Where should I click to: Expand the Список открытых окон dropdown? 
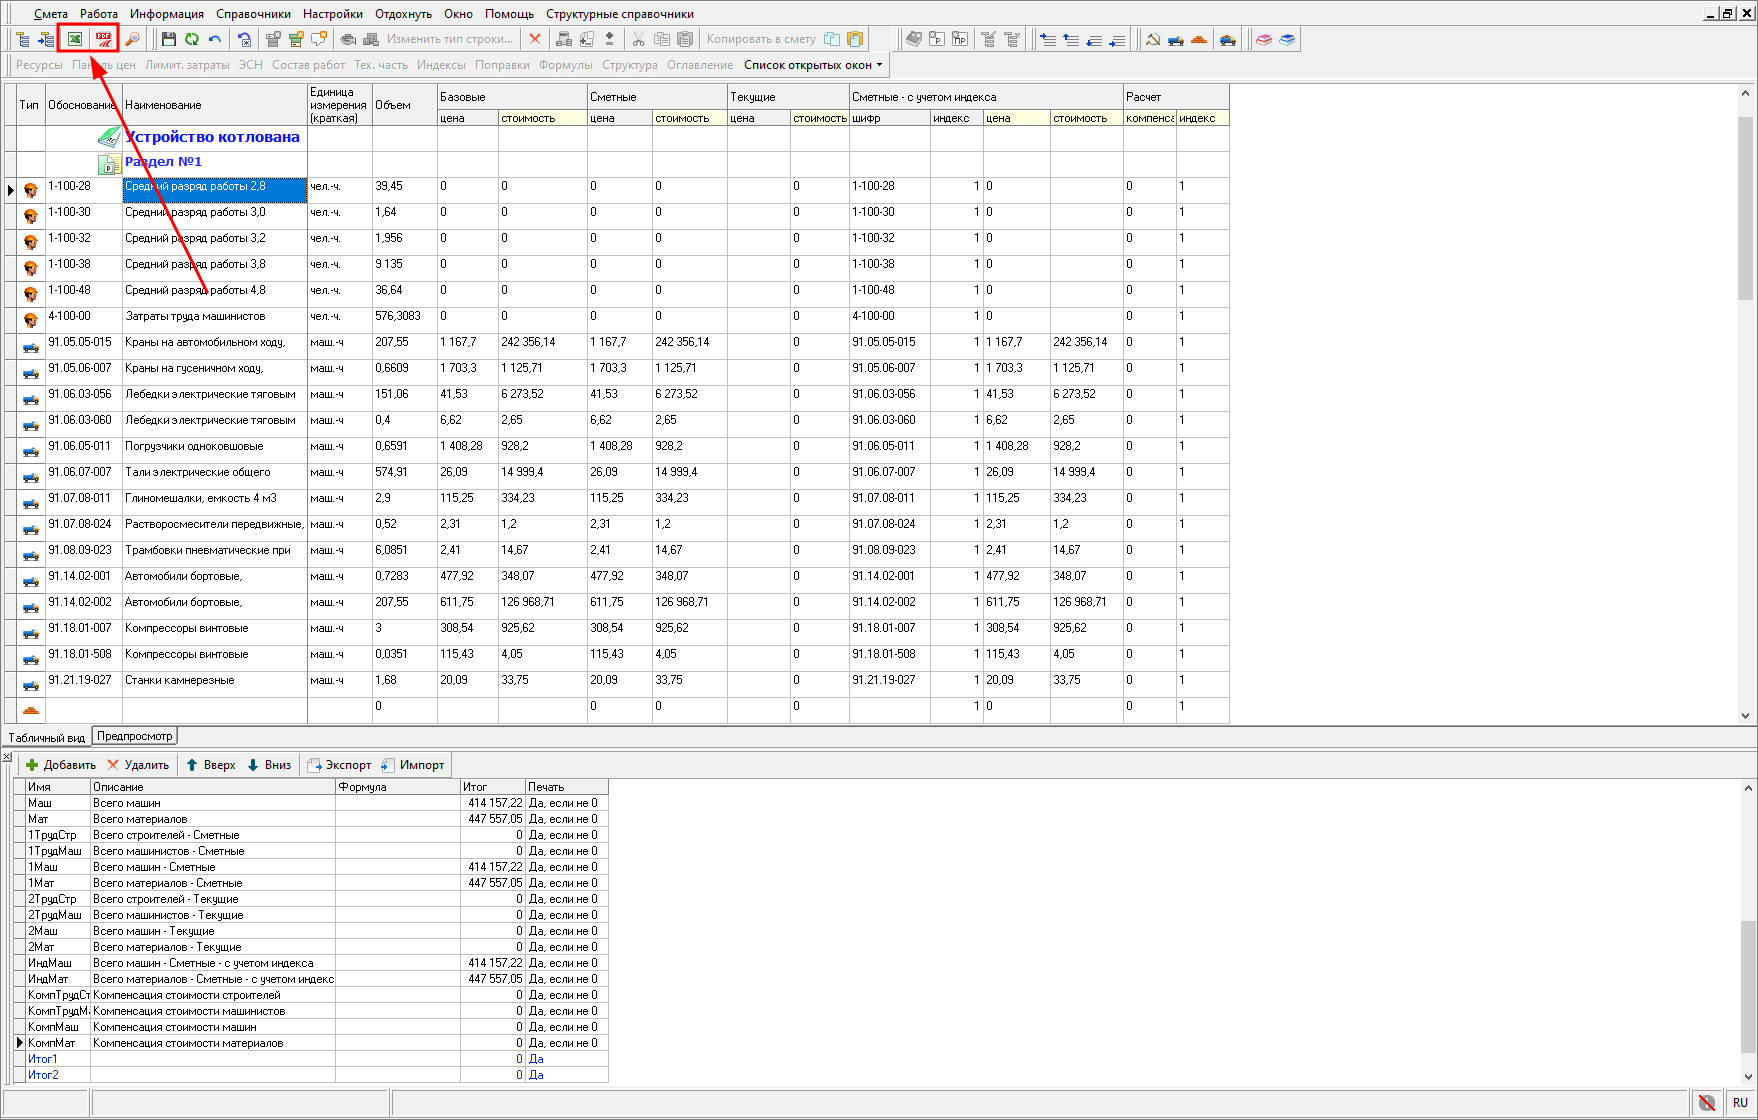pyautogui.click(x=813, y=65)
